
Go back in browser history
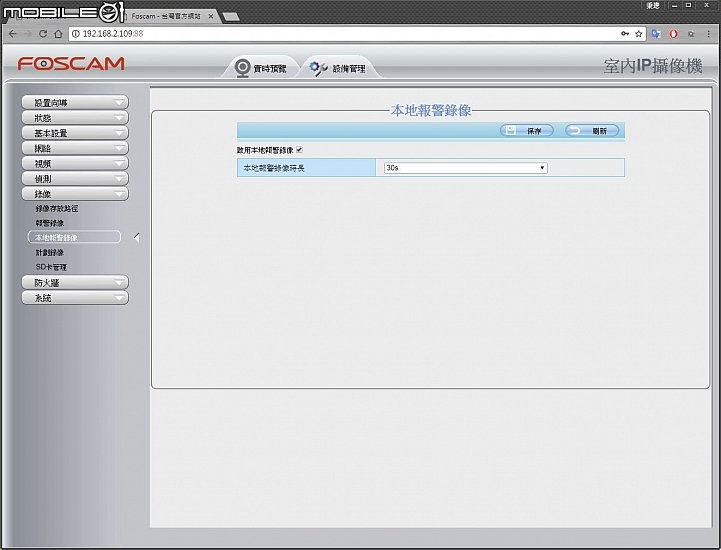click(12, 34)
